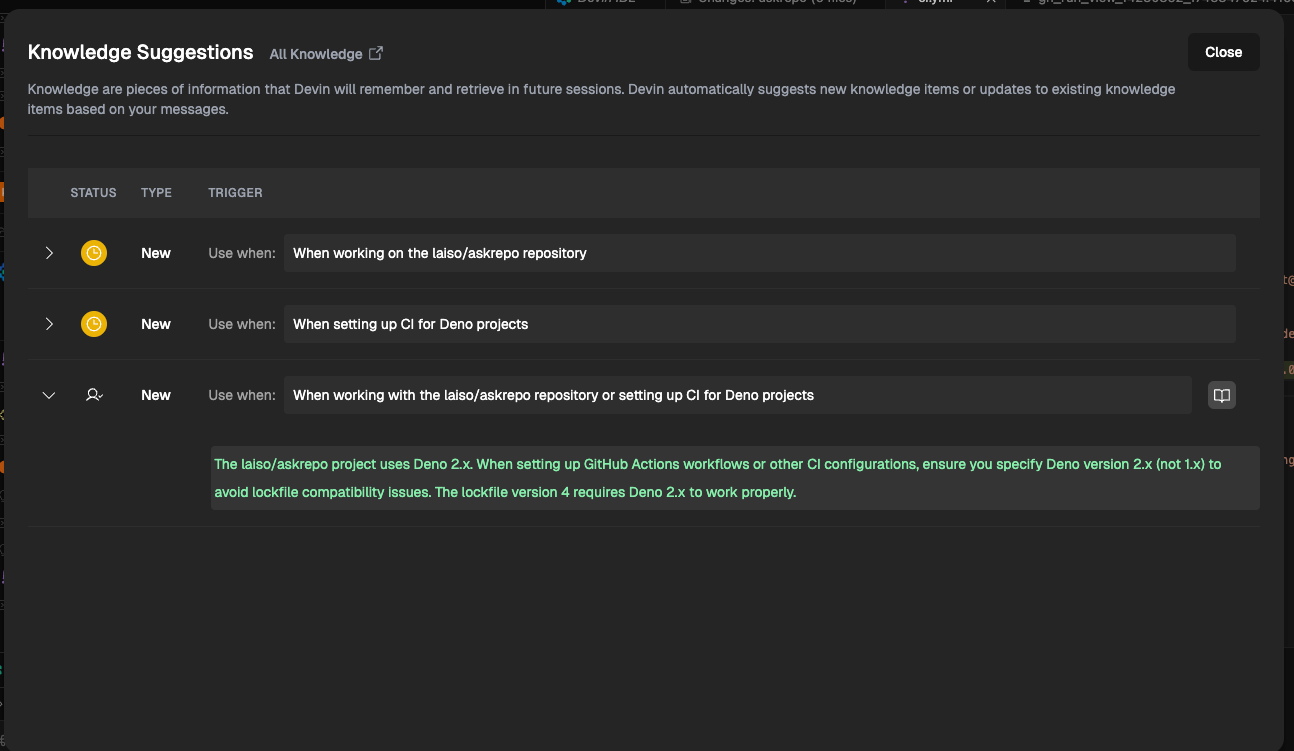
Task: Click pending clock status icon for laiso/askrepo row
Action: click(x=93, y=253)
